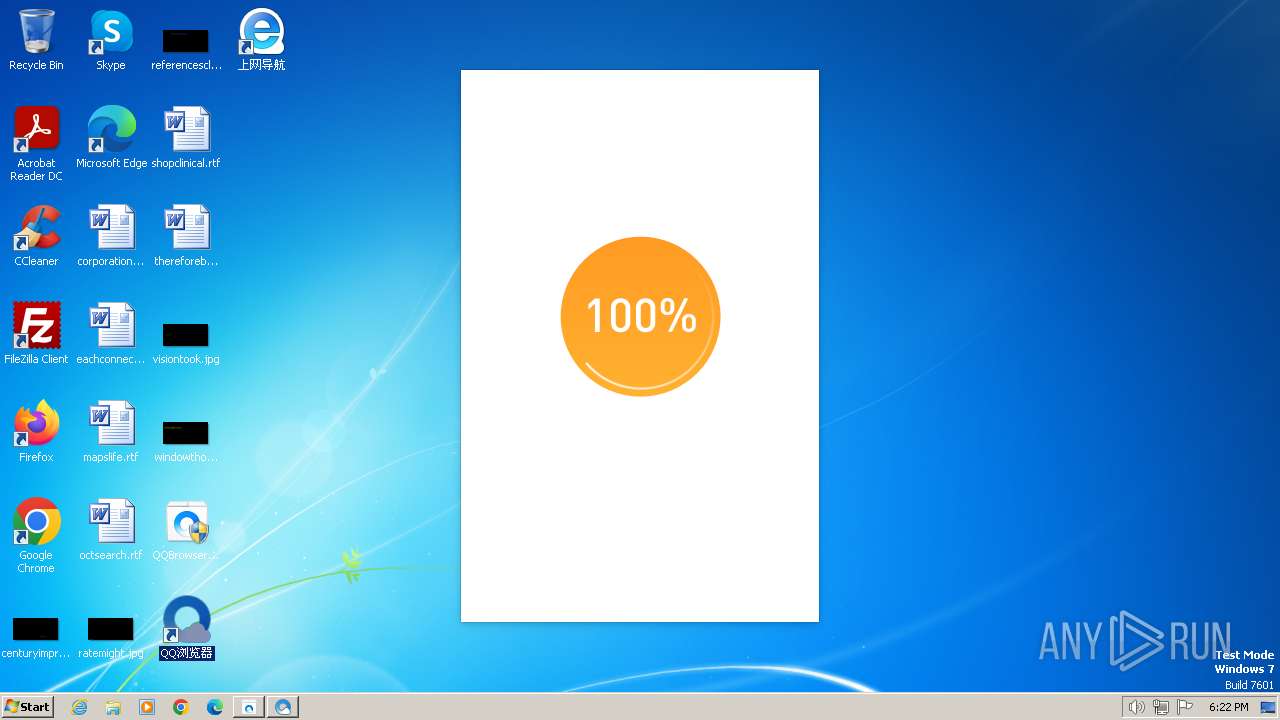Open the network tray icon
Image resolution: width=1280 pixels, height=720 pixels.
pyautogui.click(x=1161, y=707)
